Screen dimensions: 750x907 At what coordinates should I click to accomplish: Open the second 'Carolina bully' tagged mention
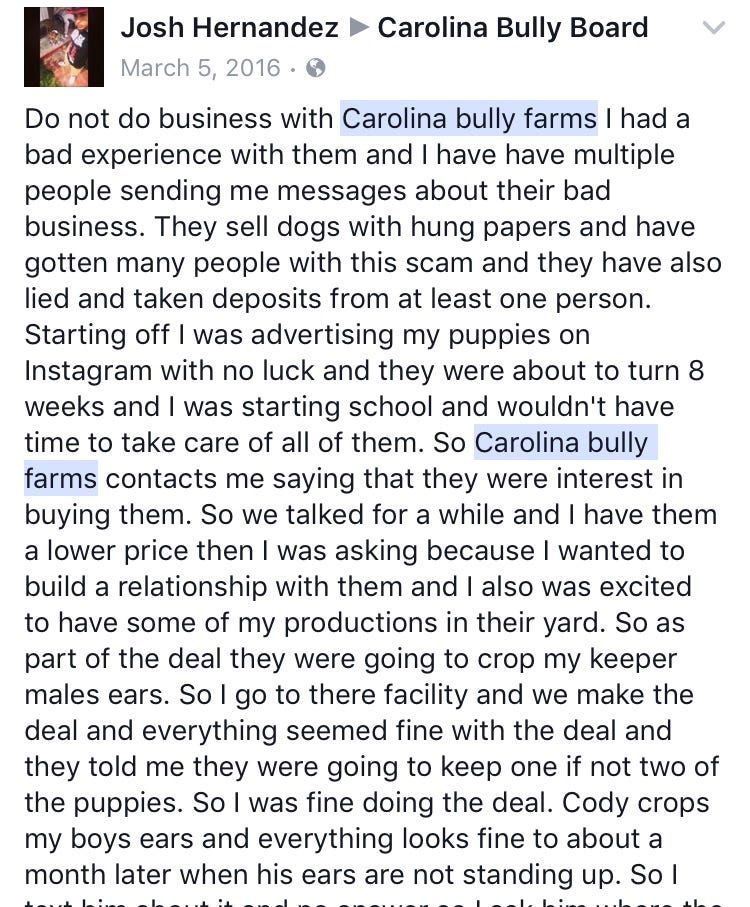(566, 443)
